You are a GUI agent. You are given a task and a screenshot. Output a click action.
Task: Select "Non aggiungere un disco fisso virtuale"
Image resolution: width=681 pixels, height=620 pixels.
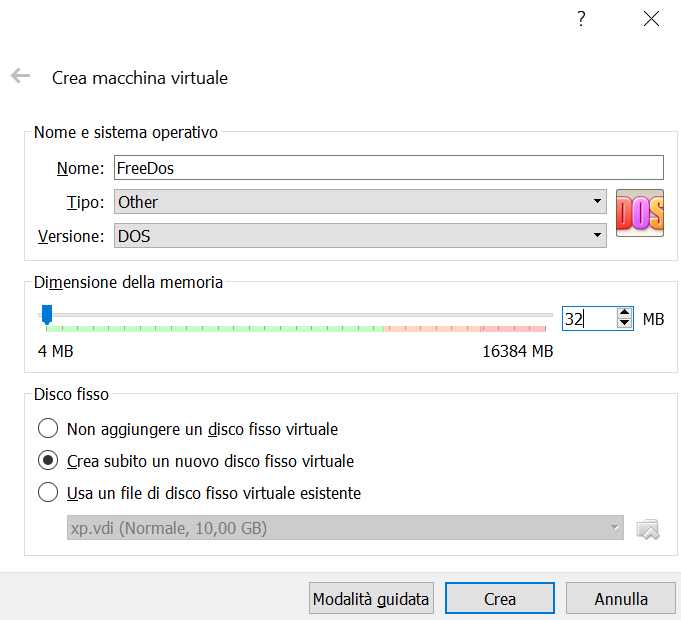tap(47, 429)
